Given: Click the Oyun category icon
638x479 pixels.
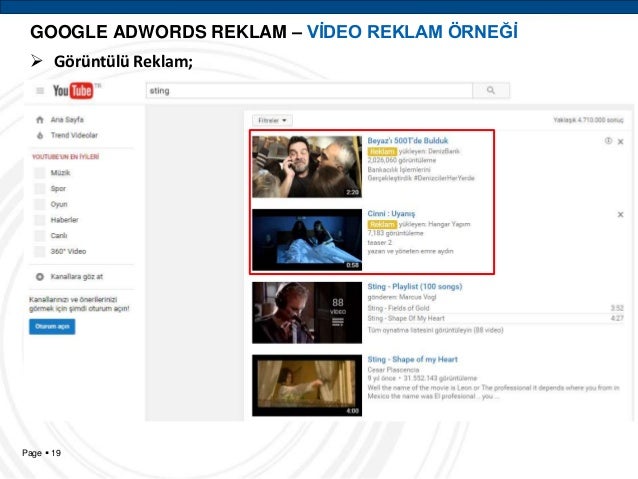Looking at the screenshot, I should tap(40, 204).
